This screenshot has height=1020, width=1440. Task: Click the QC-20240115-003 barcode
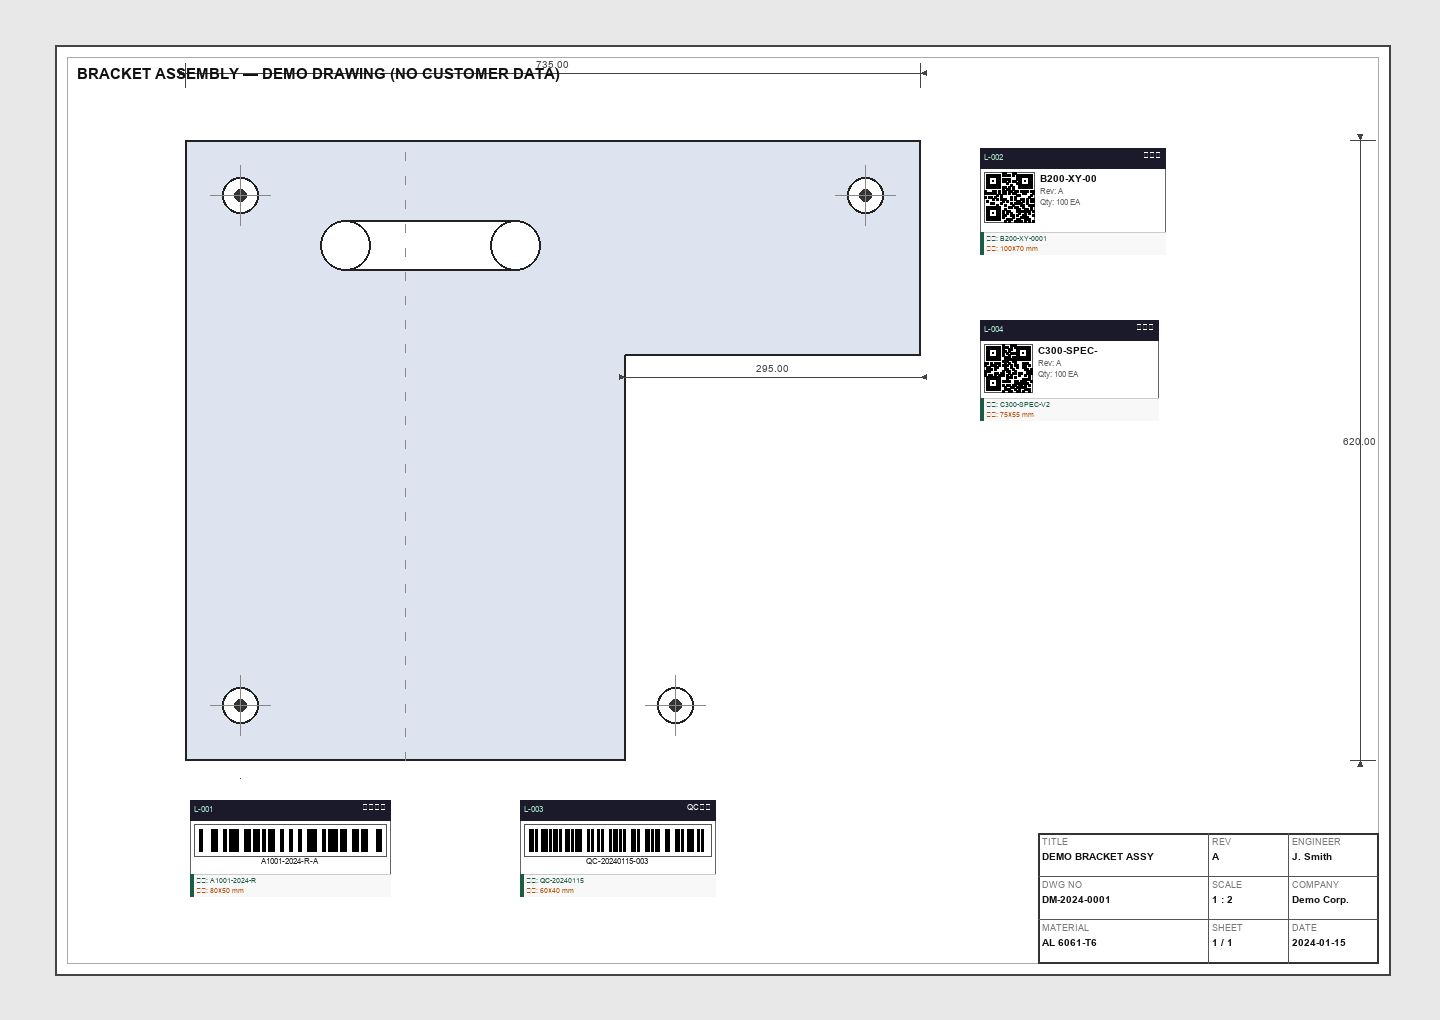(x=617, y=840)
